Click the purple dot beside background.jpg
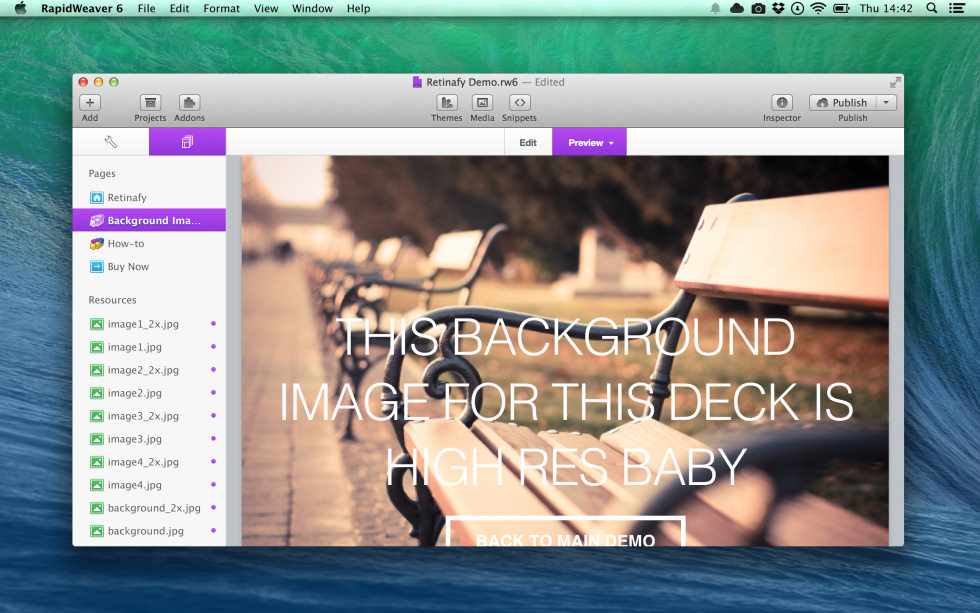Image resolution: width=980 pixels, height=613 pixels. pos(213,531)
